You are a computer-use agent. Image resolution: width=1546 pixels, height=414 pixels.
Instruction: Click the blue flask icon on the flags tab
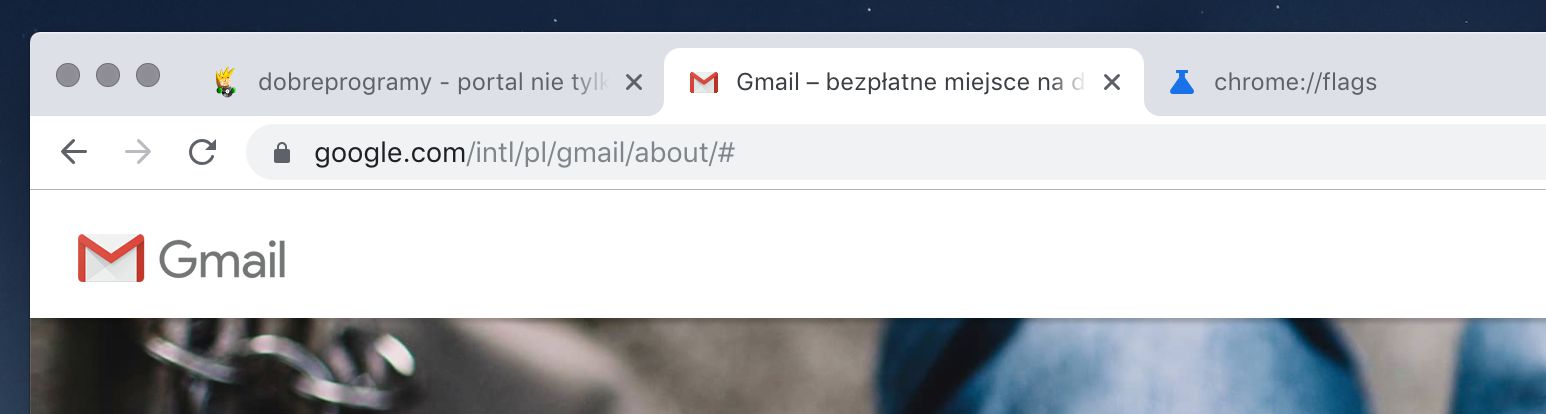(1182, 82)
